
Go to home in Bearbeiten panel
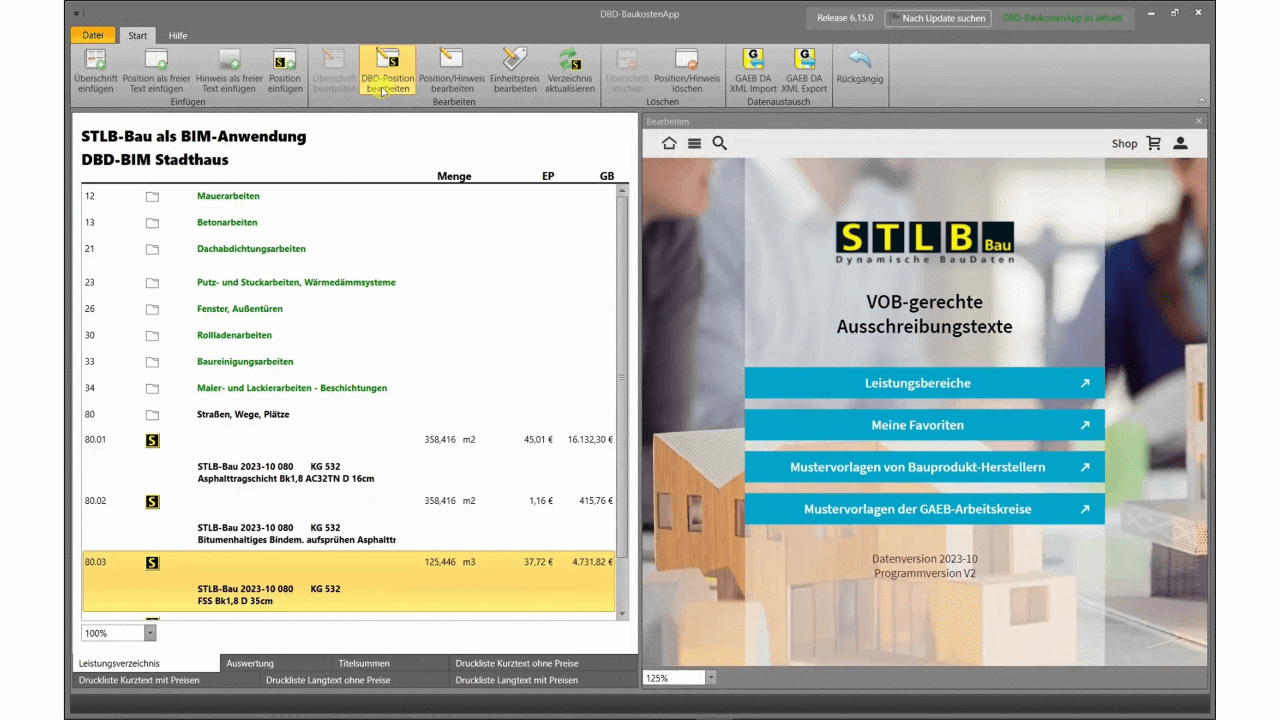point(669,143)
